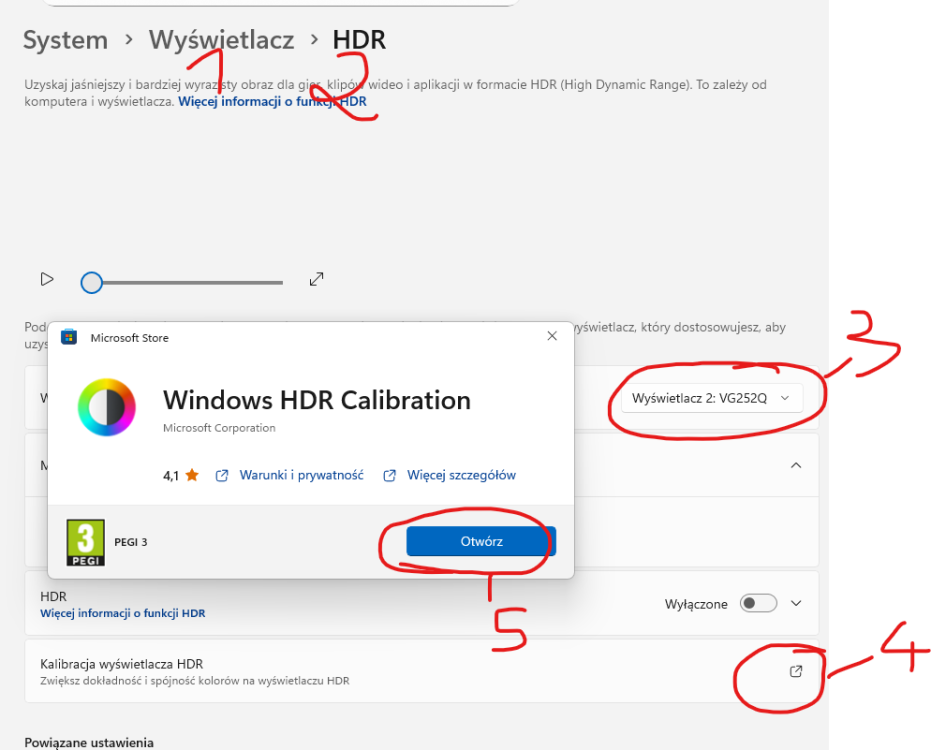Image resolution: width=931 pixels, height=750 pixels.
Task: Go to System breadcrumb
Action: coord(66,40)
